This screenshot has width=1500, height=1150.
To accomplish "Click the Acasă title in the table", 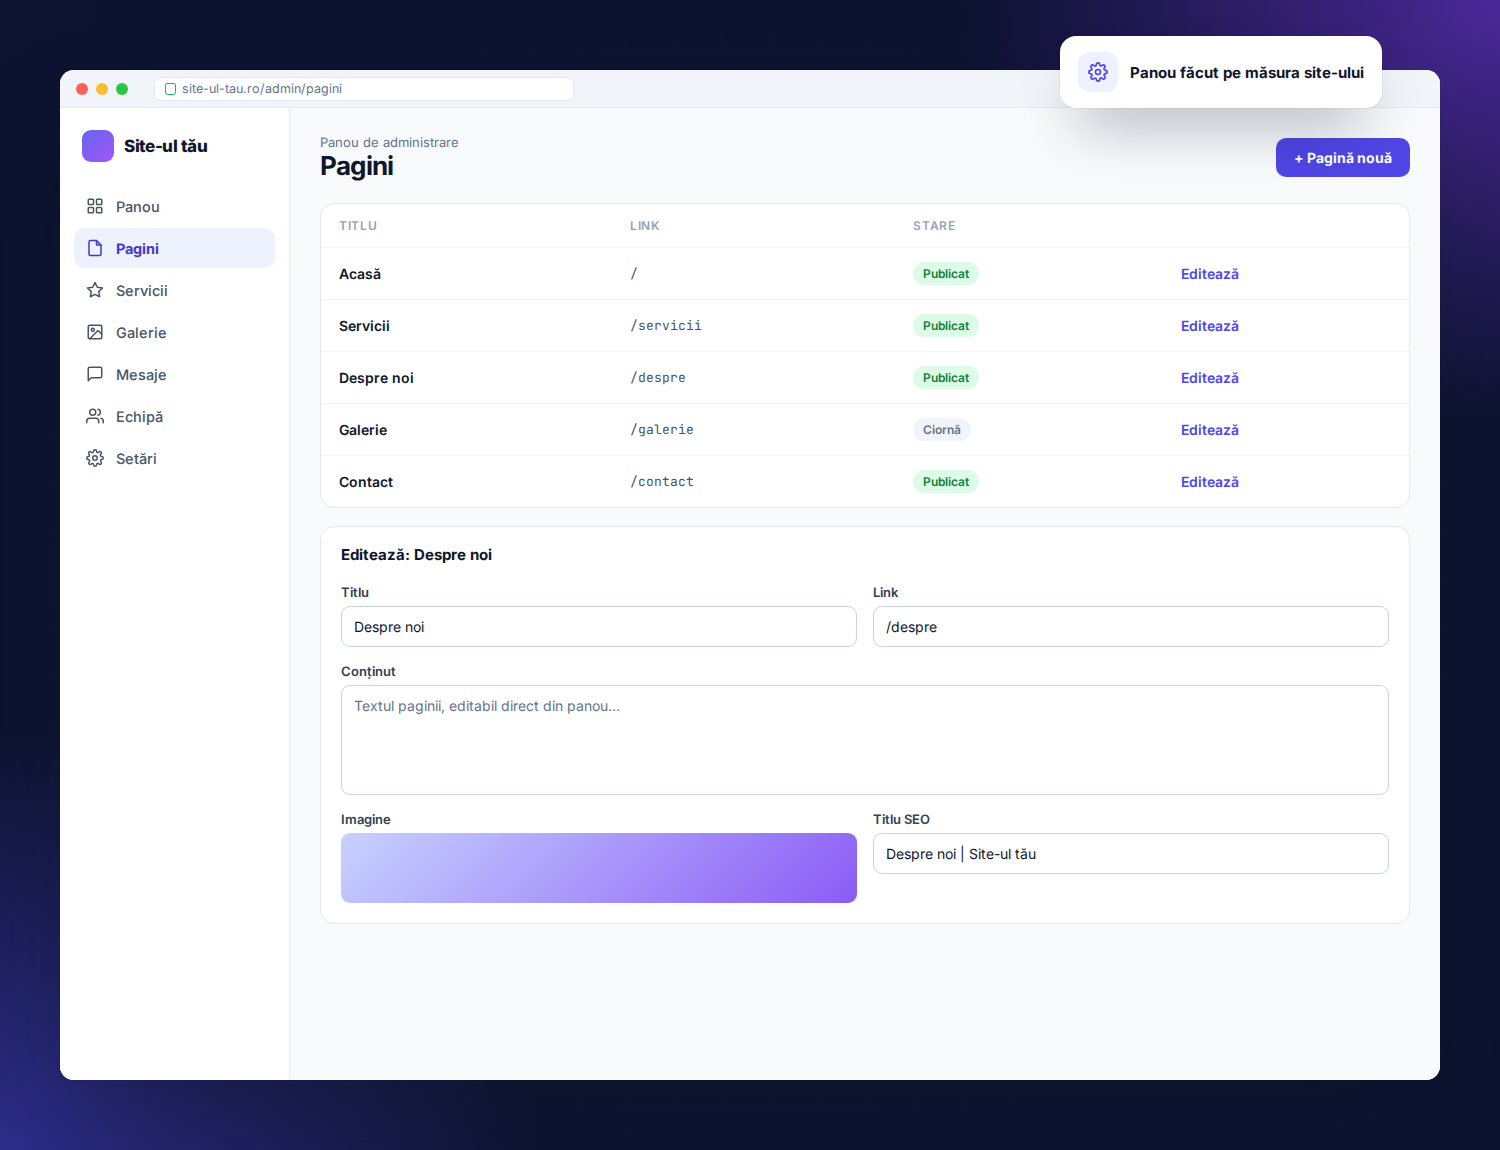I will (x=360, y=274).
